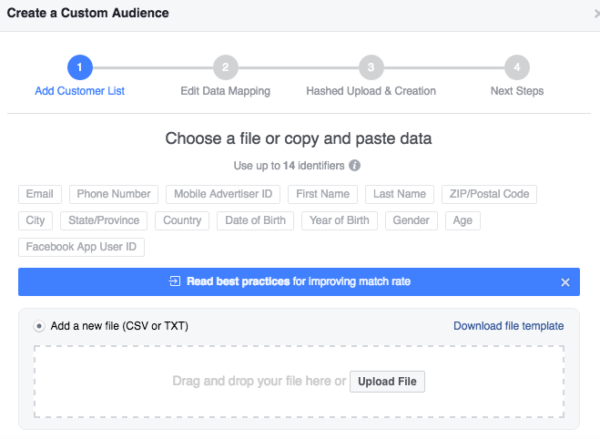
Task: Select step 1 circle Add Customer List
Action: click(x=80, y=67)
